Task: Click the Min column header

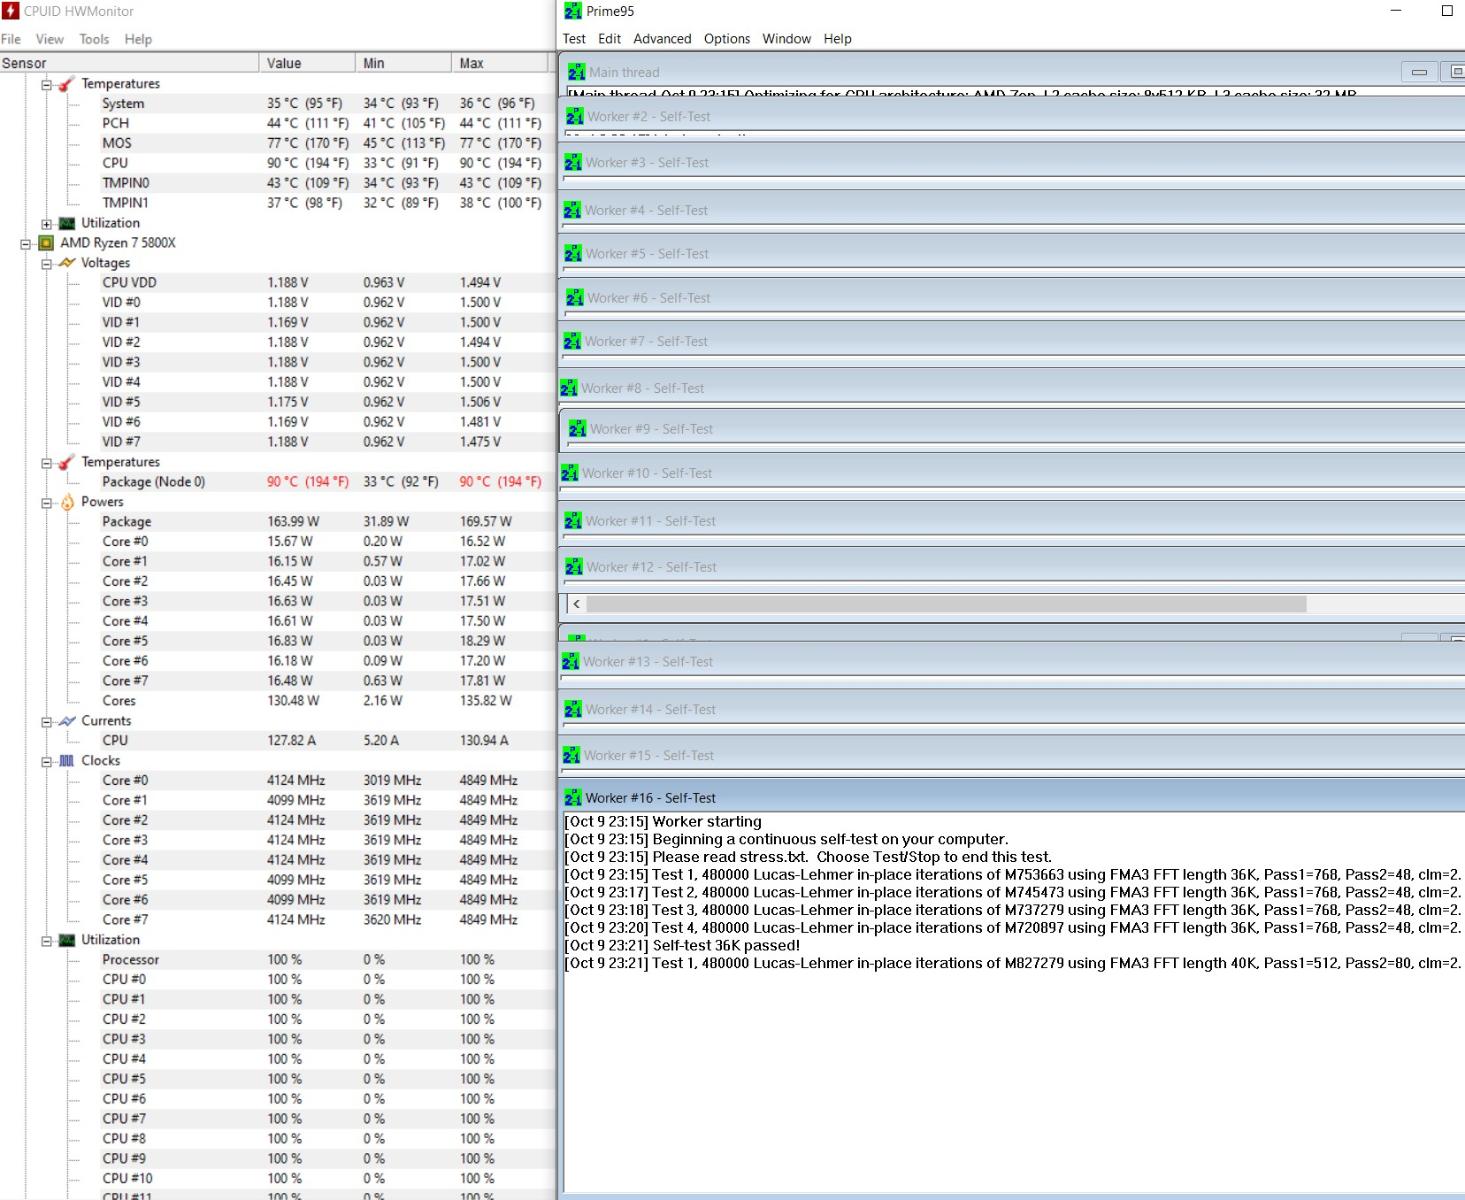Action: coord(403,63)
